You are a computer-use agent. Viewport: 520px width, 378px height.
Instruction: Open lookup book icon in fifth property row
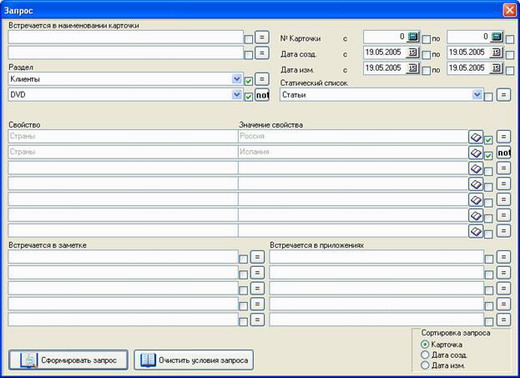(x=476, y=200)
